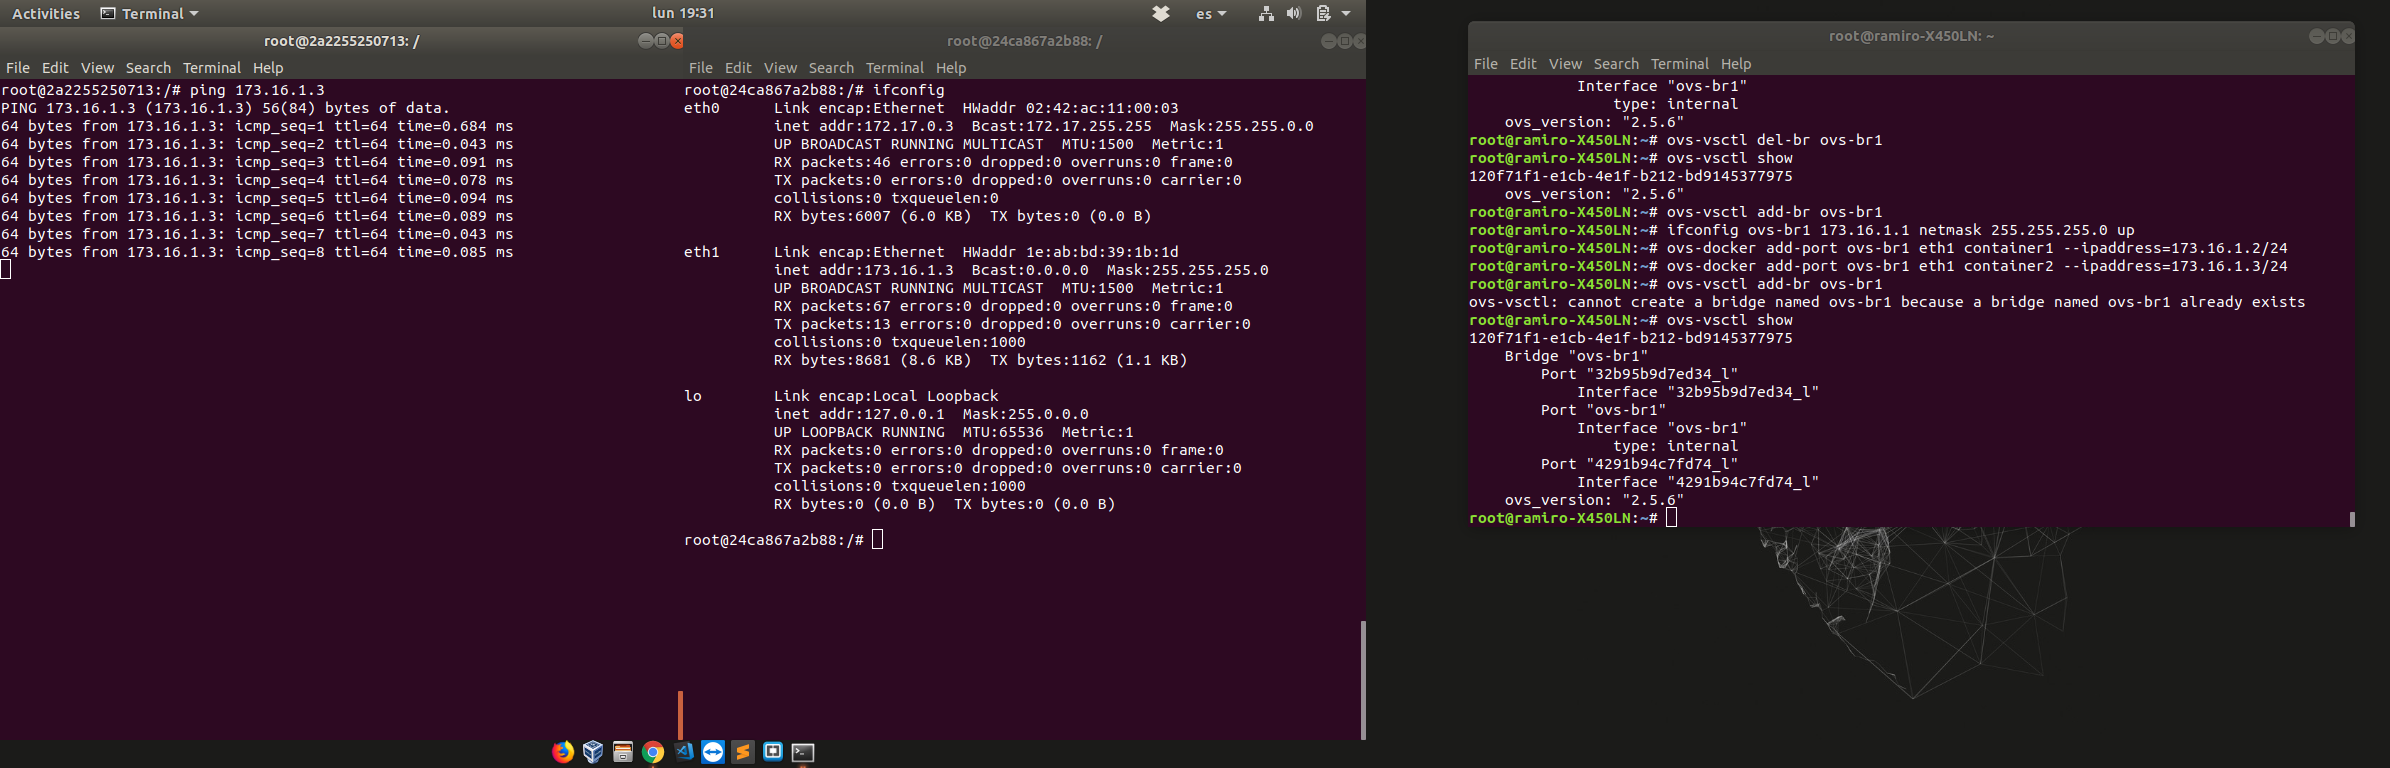The width and height of the screenshot is (2390, 768).
Task: Open Search menu in root@24ca867a2b88 terminal
Action: coord(831,68)
